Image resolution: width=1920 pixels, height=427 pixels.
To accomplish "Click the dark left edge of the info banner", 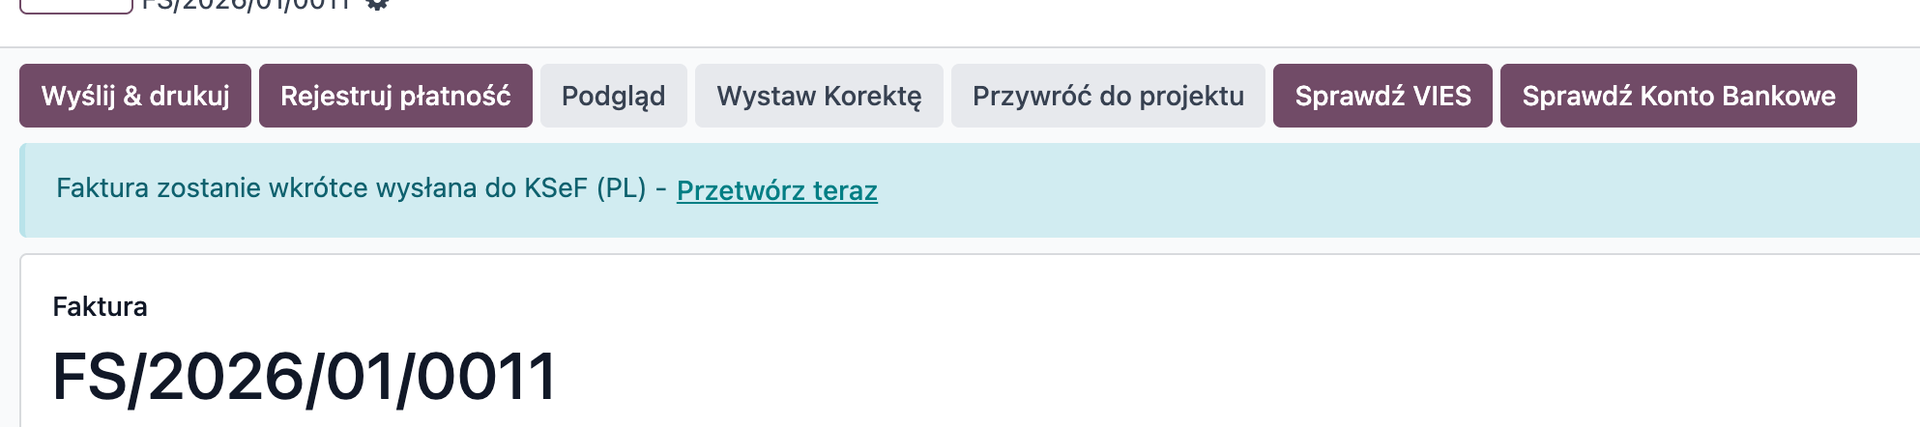I will coord(23,190).
